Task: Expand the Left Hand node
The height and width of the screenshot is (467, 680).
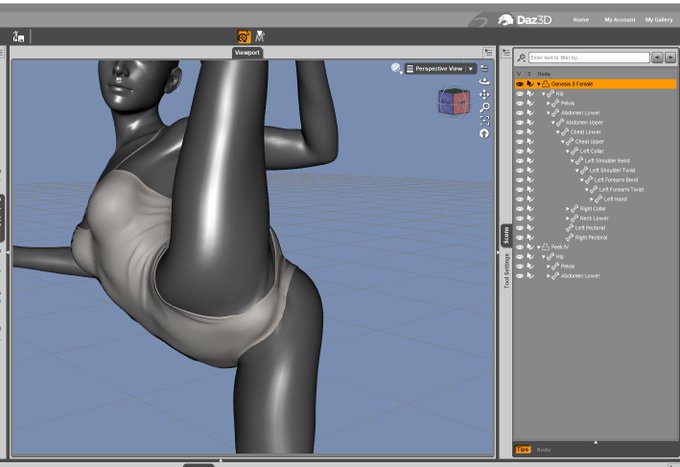Action: (591, 199)
